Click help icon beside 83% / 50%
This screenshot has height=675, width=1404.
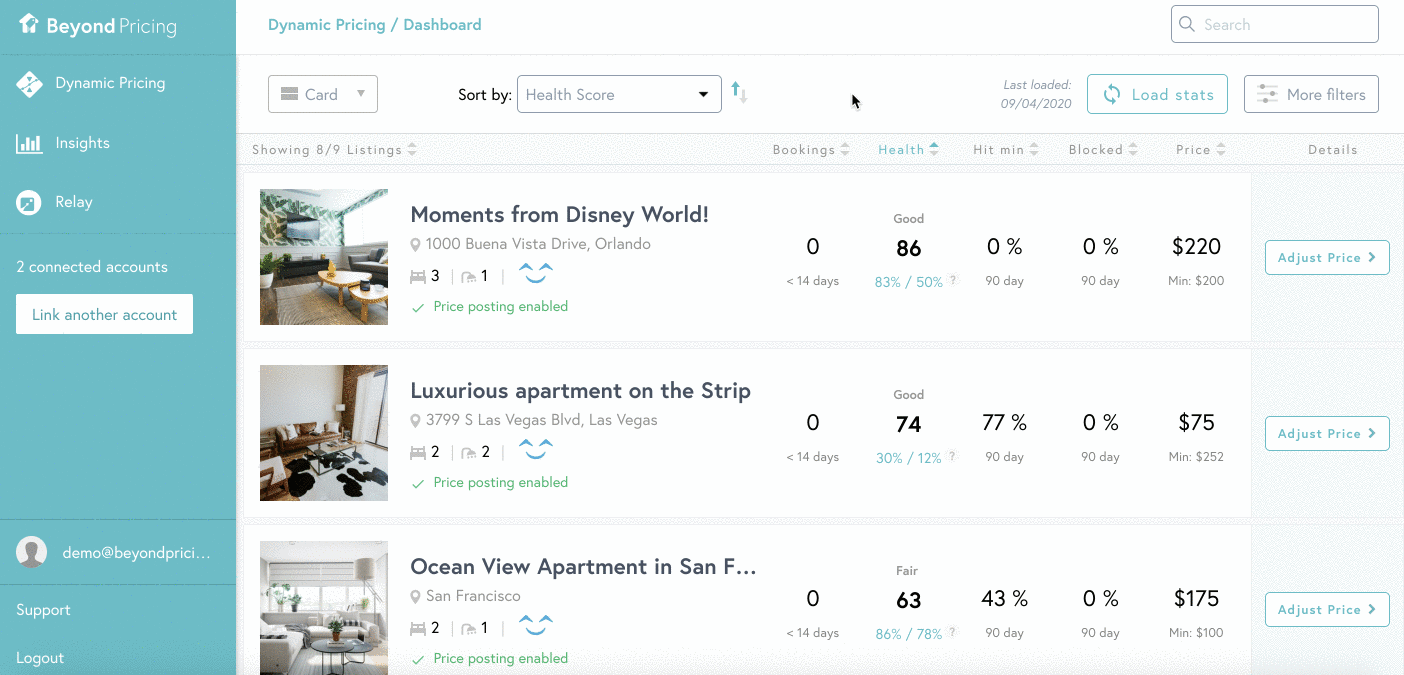click(x=953, y=281)
